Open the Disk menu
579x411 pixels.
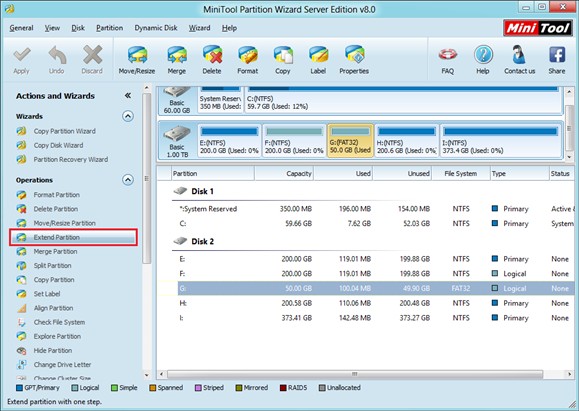78,28
